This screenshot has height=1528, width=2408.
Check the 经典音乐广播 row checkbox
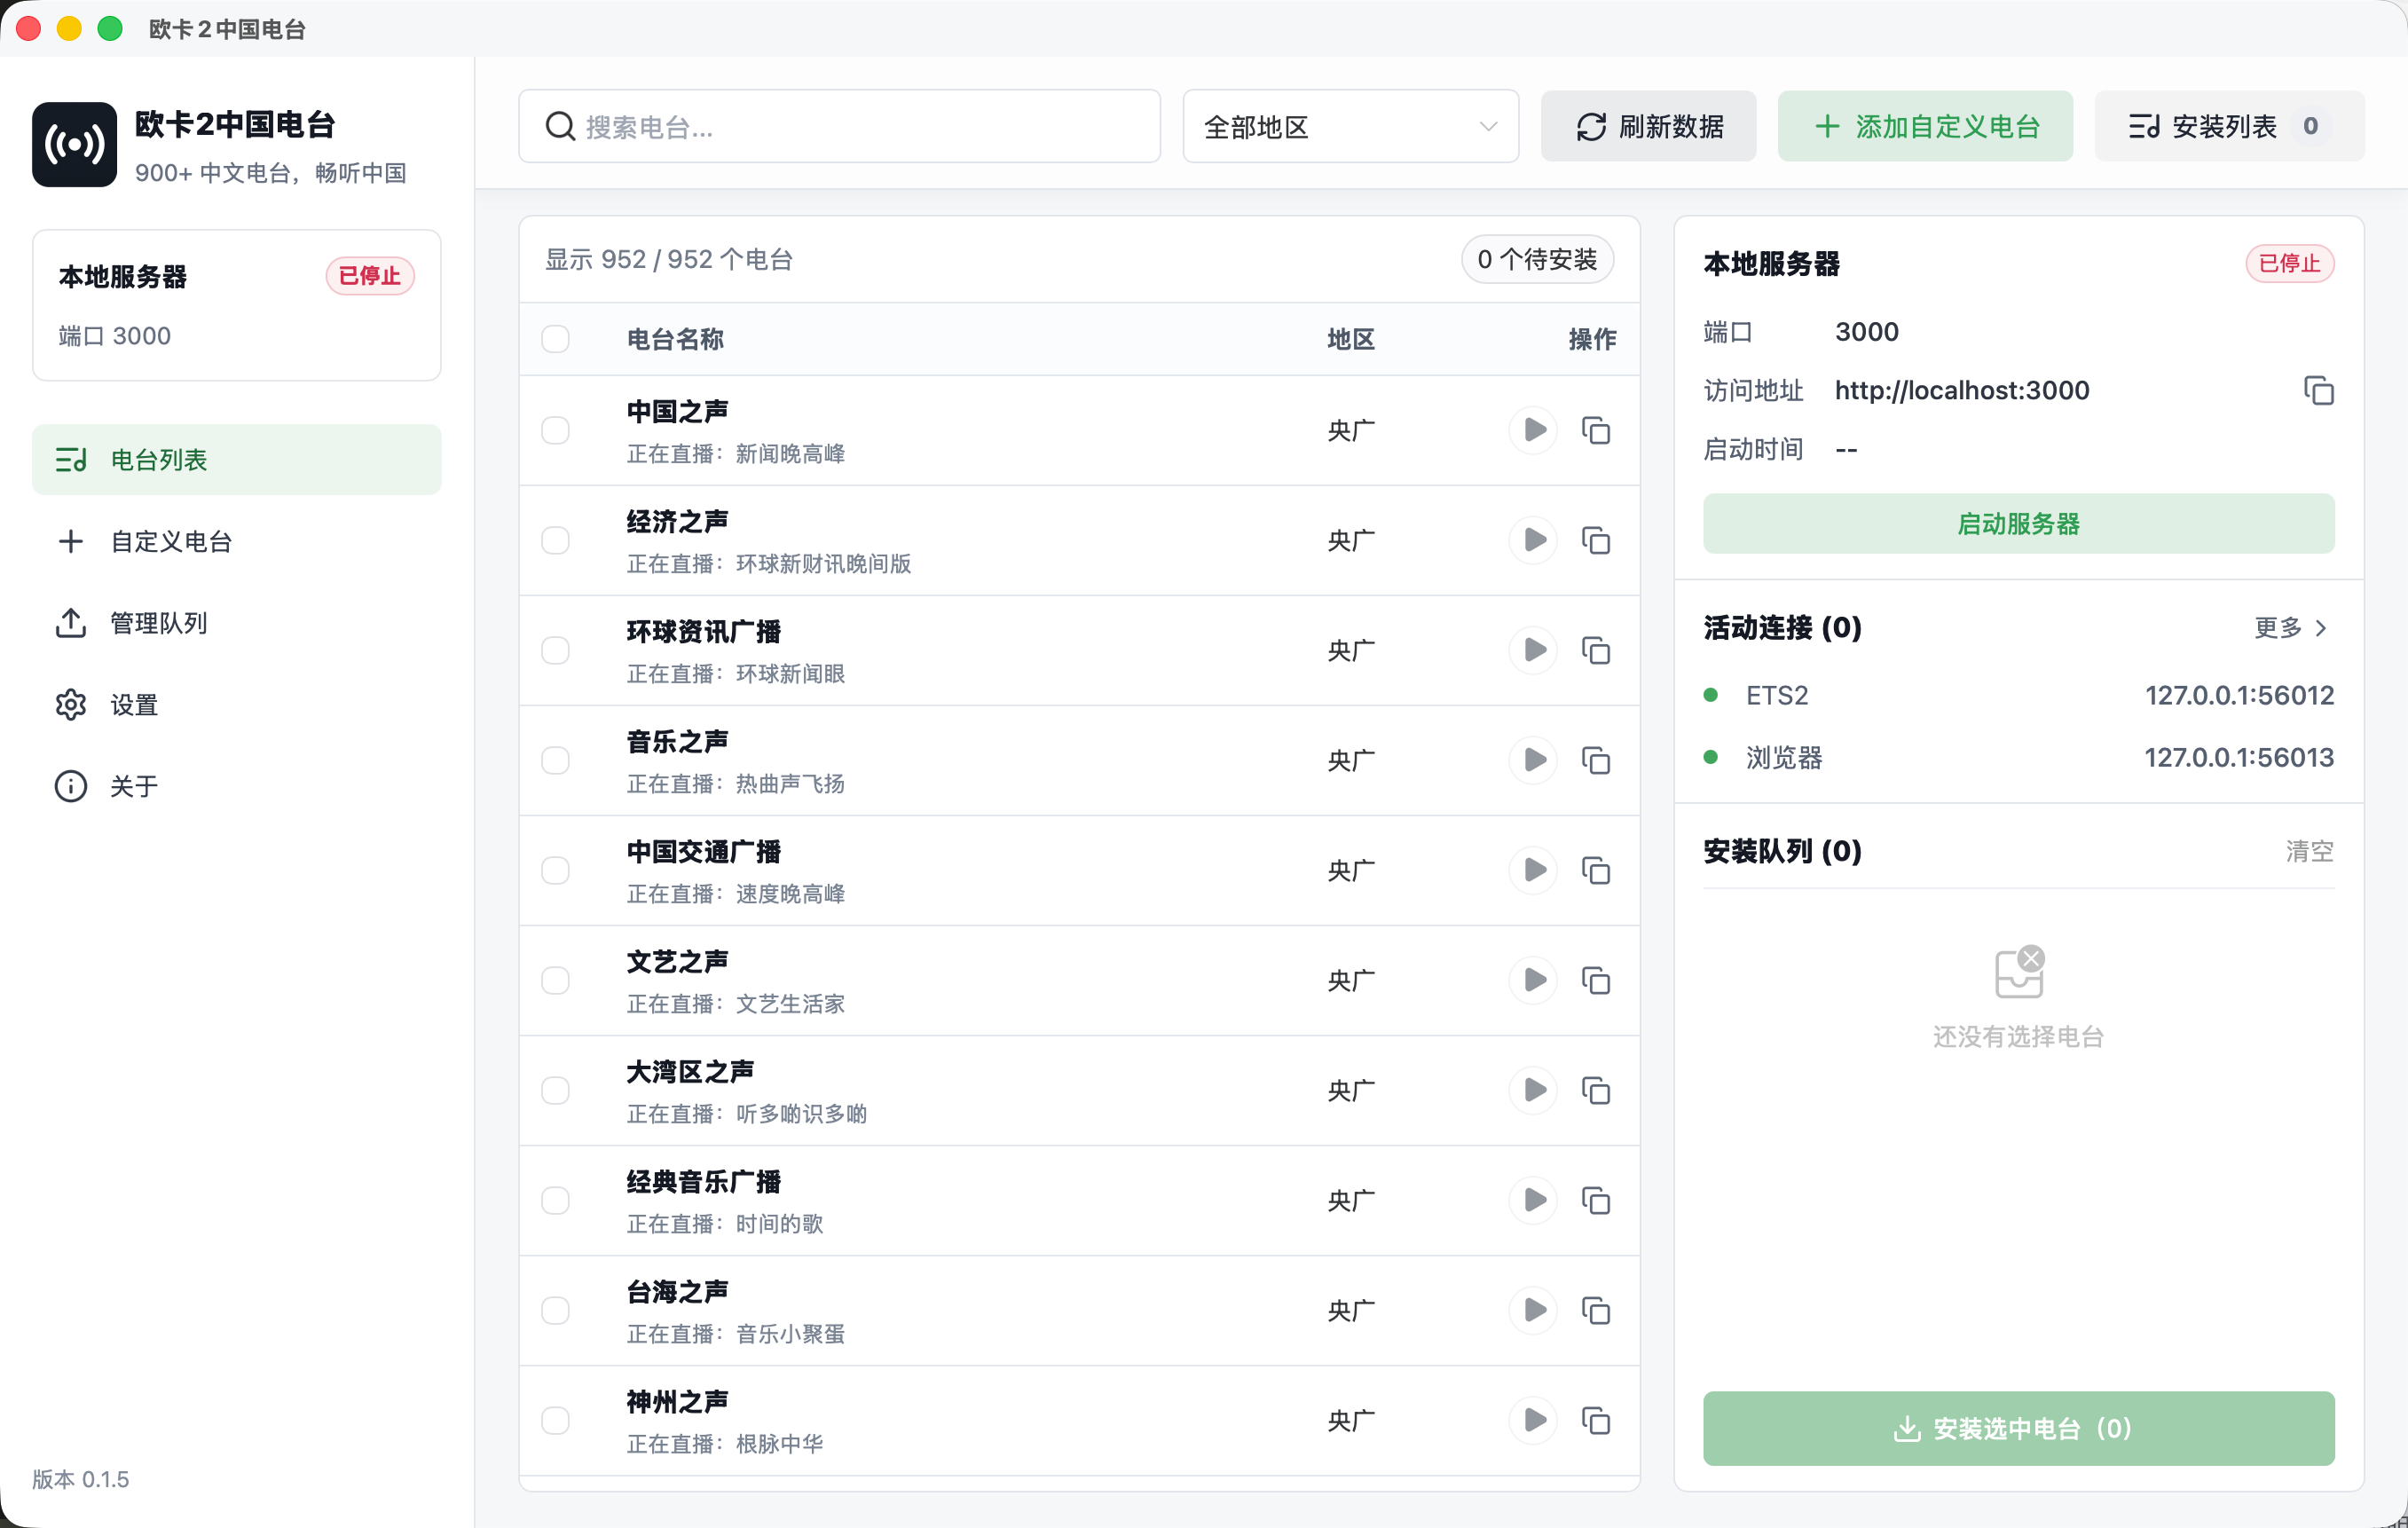555,1200
